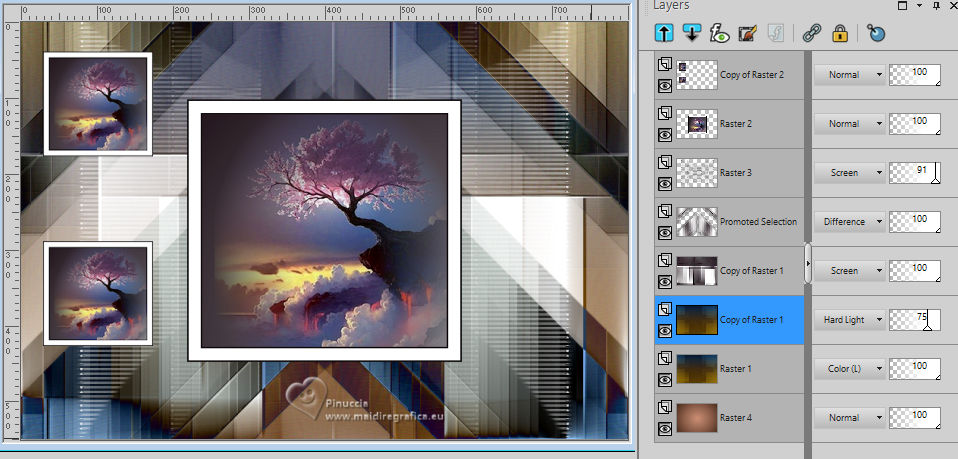
Task: Click the Raster 2 layer thumbnail
Action: point(697,123)
